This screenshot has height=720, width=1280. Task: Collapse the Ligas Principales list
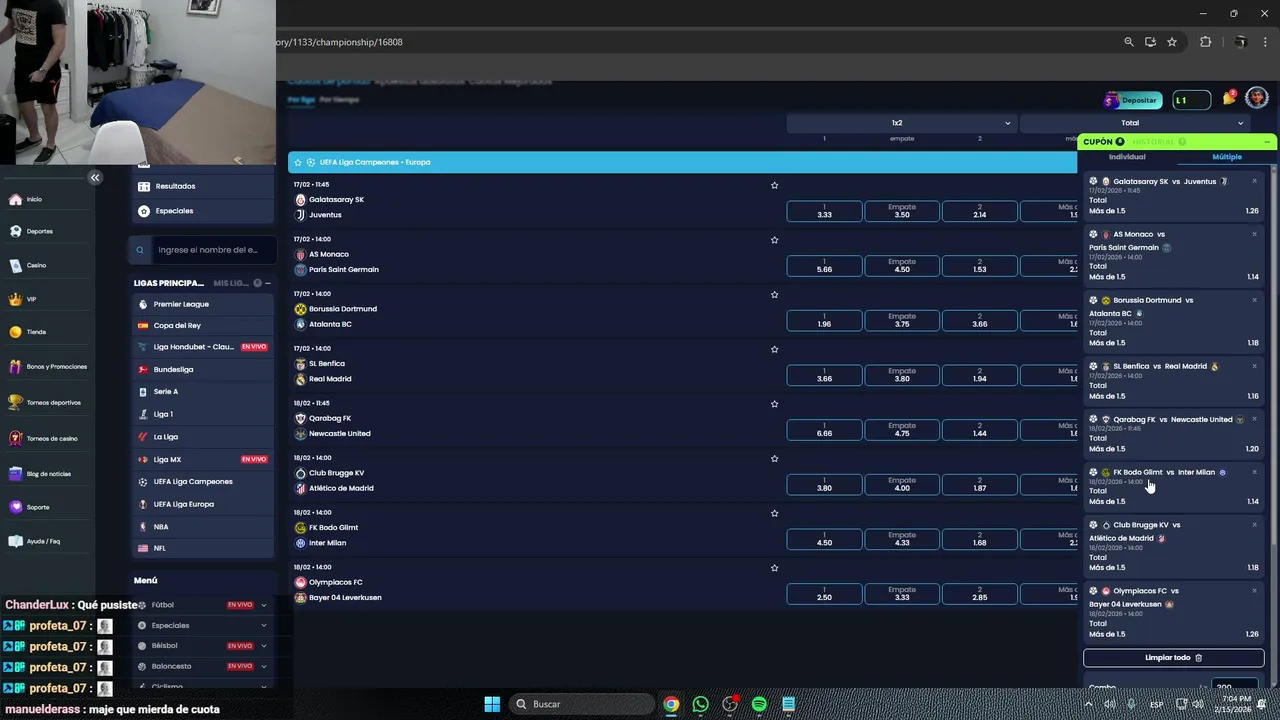(x=268, y=283)
